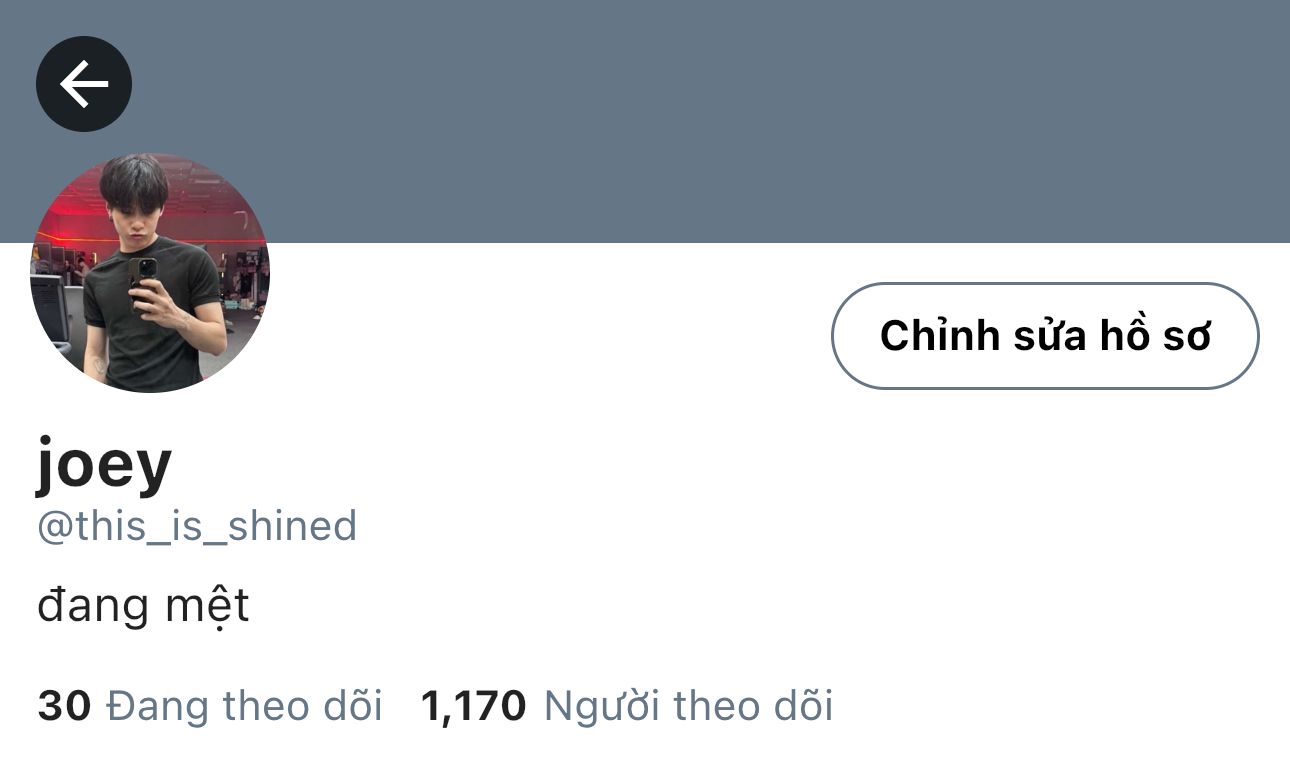This screenshot has height=758, width=1290.
Task: Click the word "theo dõi" beside 30
Action: 303,706
